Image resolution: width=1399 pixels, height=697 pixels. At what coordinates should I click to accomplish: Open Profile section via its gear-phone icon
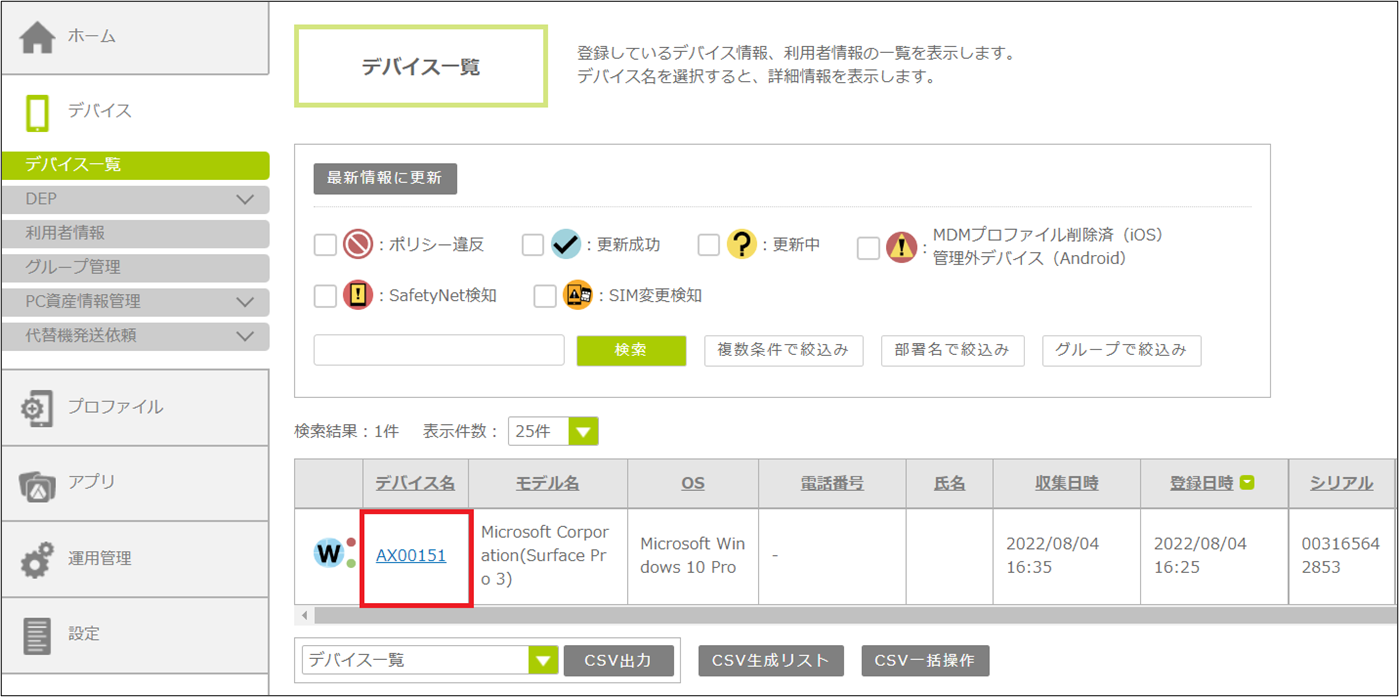(37, 408)
